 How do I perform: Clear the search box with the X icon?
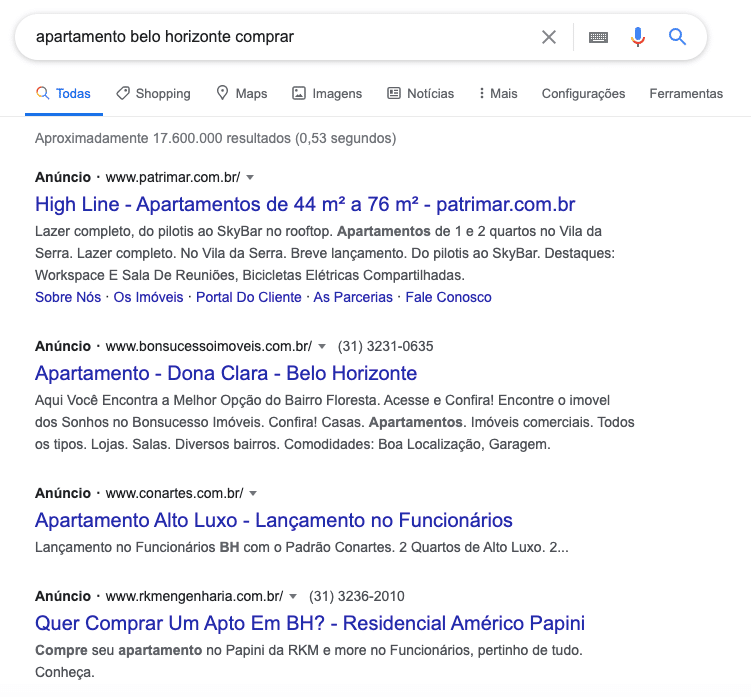pos(549,37)
